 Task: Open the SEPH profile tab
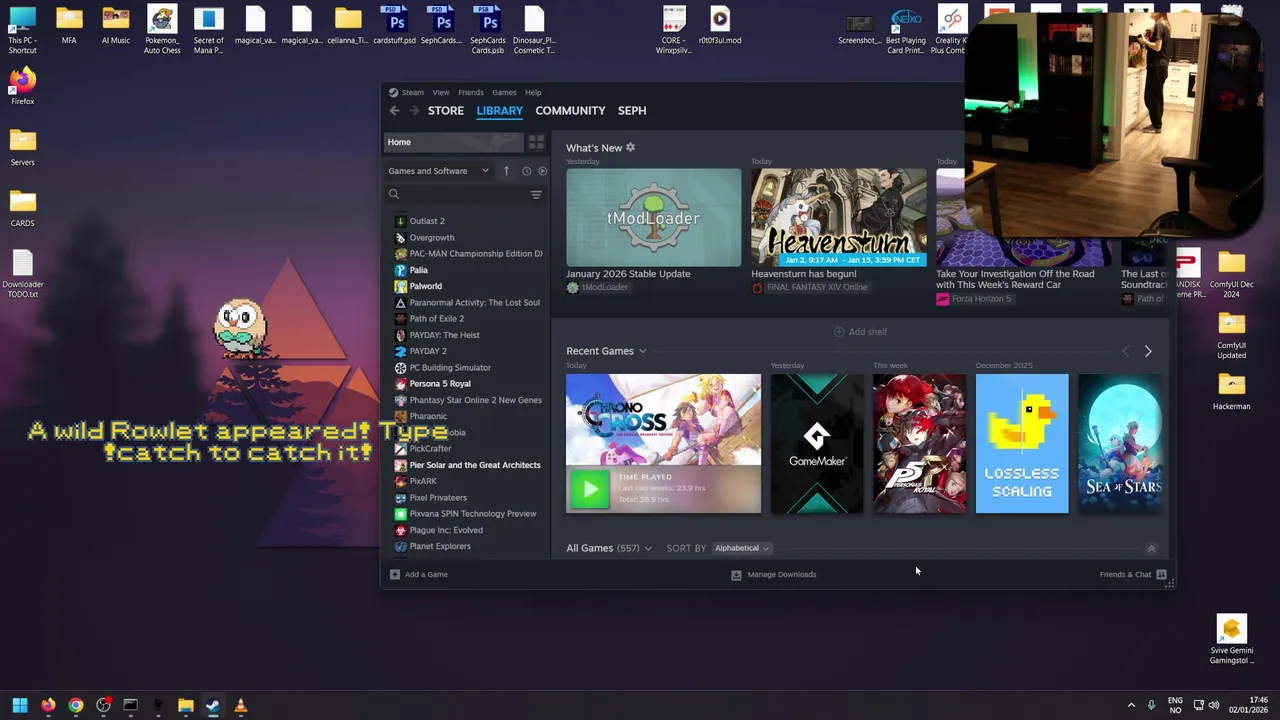632,111
